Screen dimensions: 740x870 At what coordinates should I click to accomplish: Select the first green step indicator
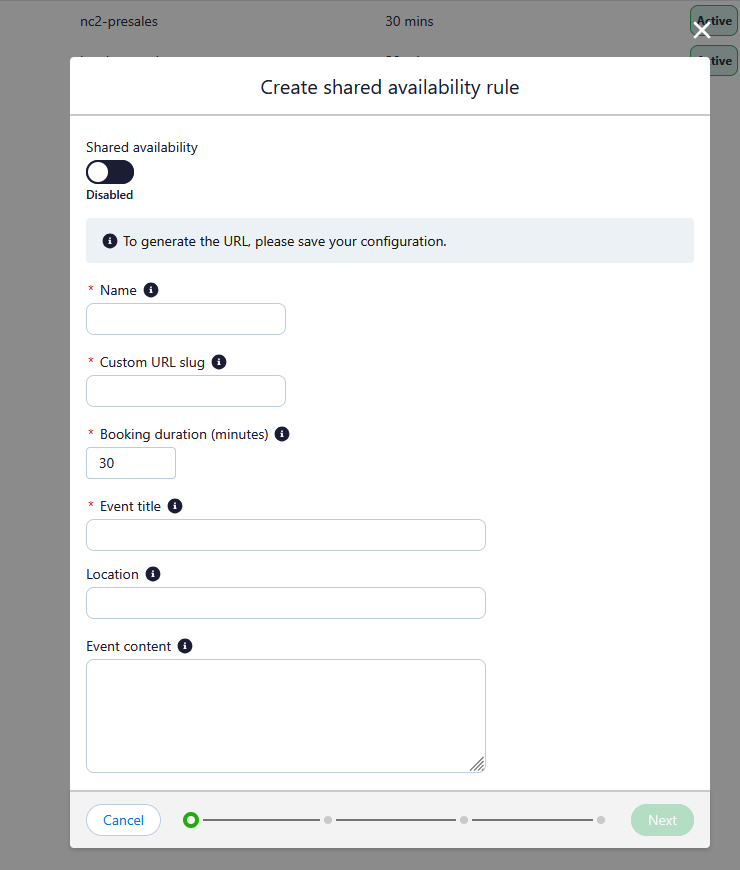click(x=191, y=820)
